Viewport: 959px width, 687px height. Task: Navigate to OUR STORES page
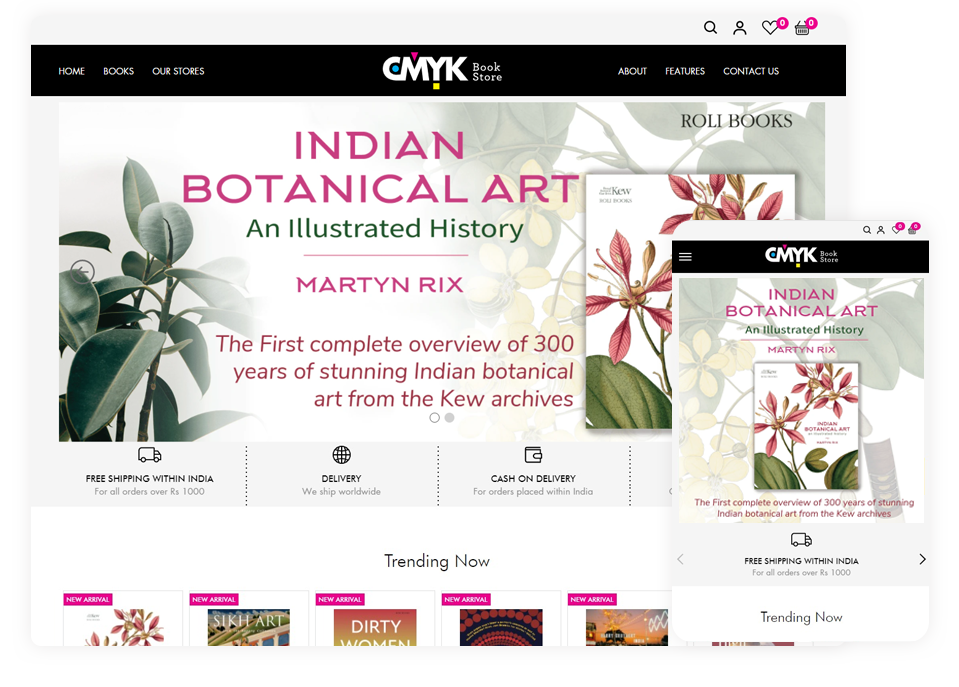[x=178, y=71]
